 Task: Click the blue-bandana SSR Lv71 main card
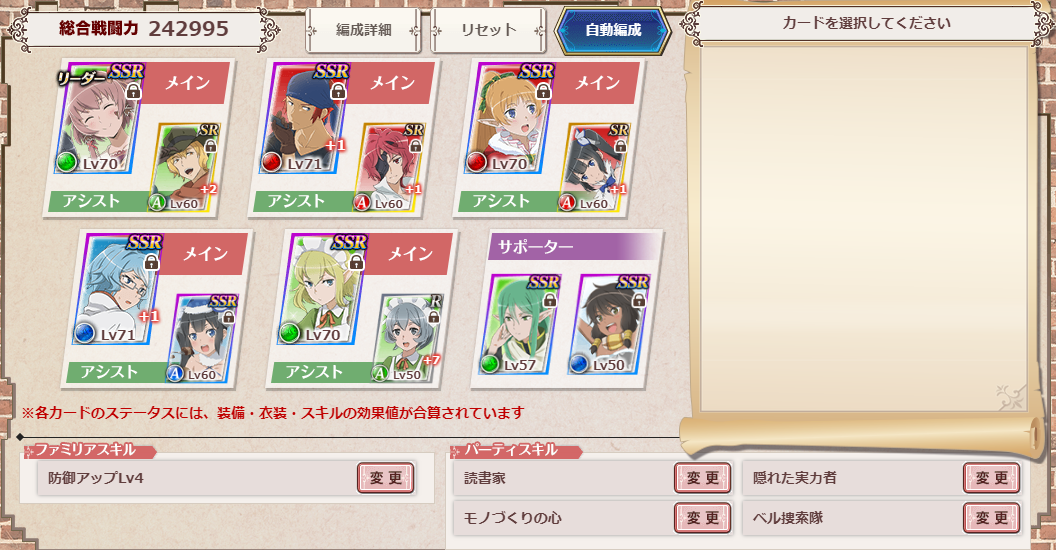point(304,119)
